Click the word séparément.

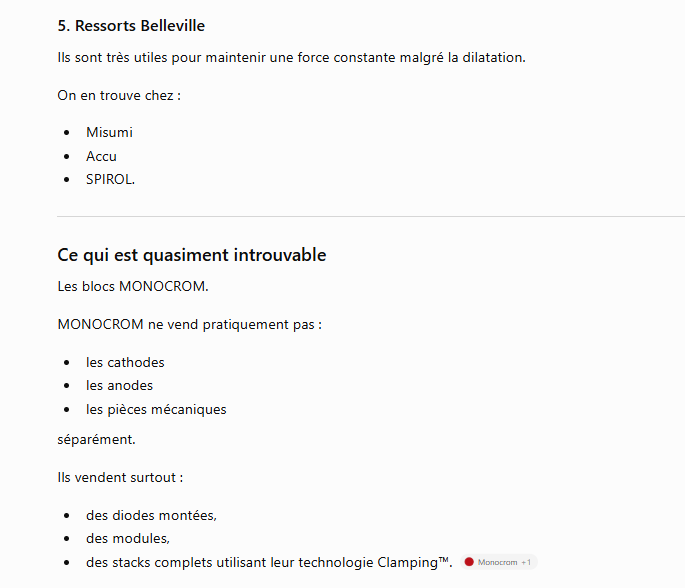97,439
